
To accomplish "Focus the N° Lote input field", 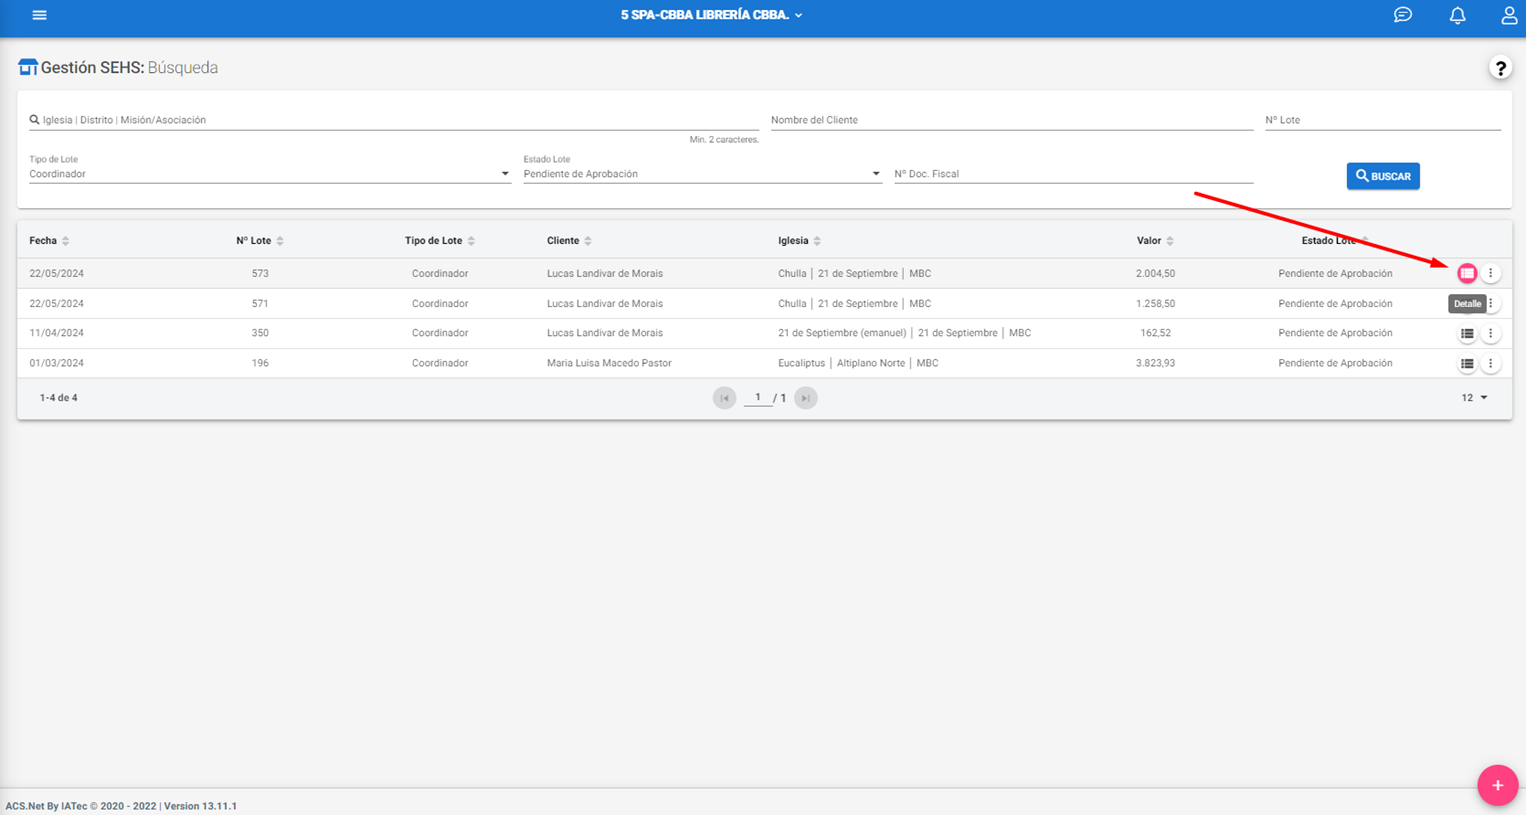I will [1383, 120].
